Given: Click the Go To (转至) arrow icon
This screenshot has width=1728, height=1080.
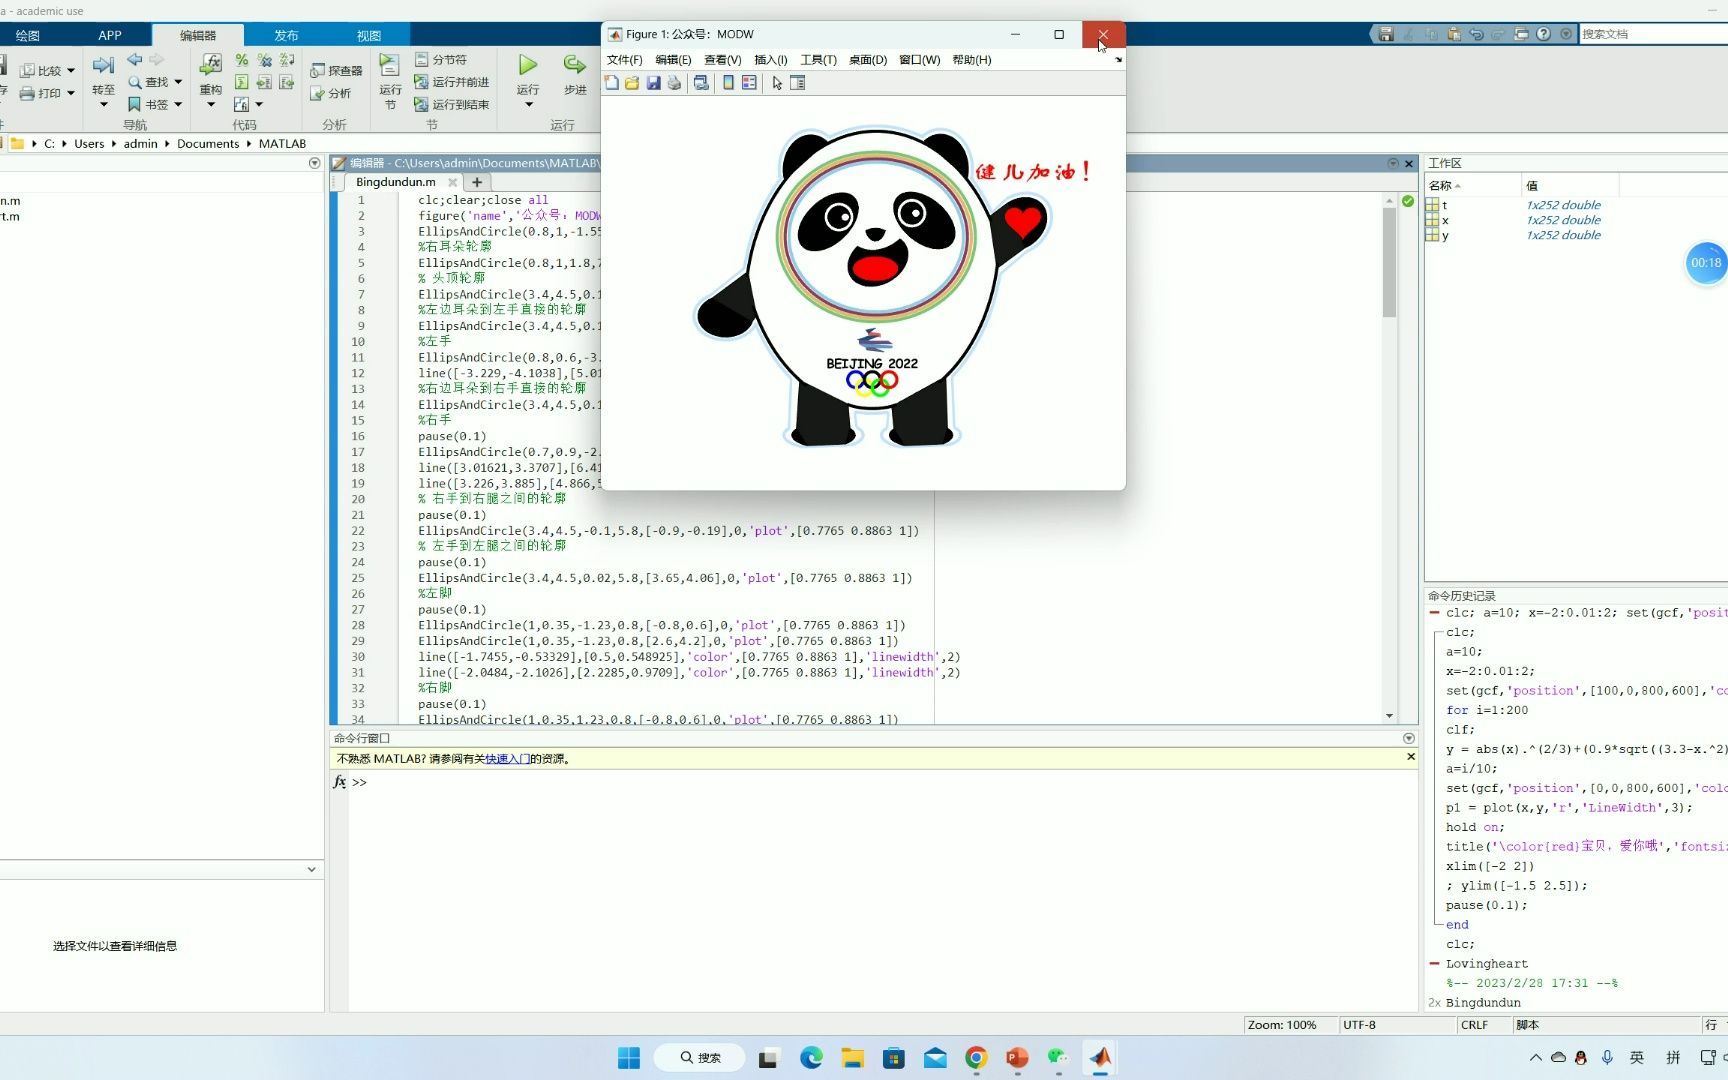Looking at the screenshot, I should click(x=103, y=65).
